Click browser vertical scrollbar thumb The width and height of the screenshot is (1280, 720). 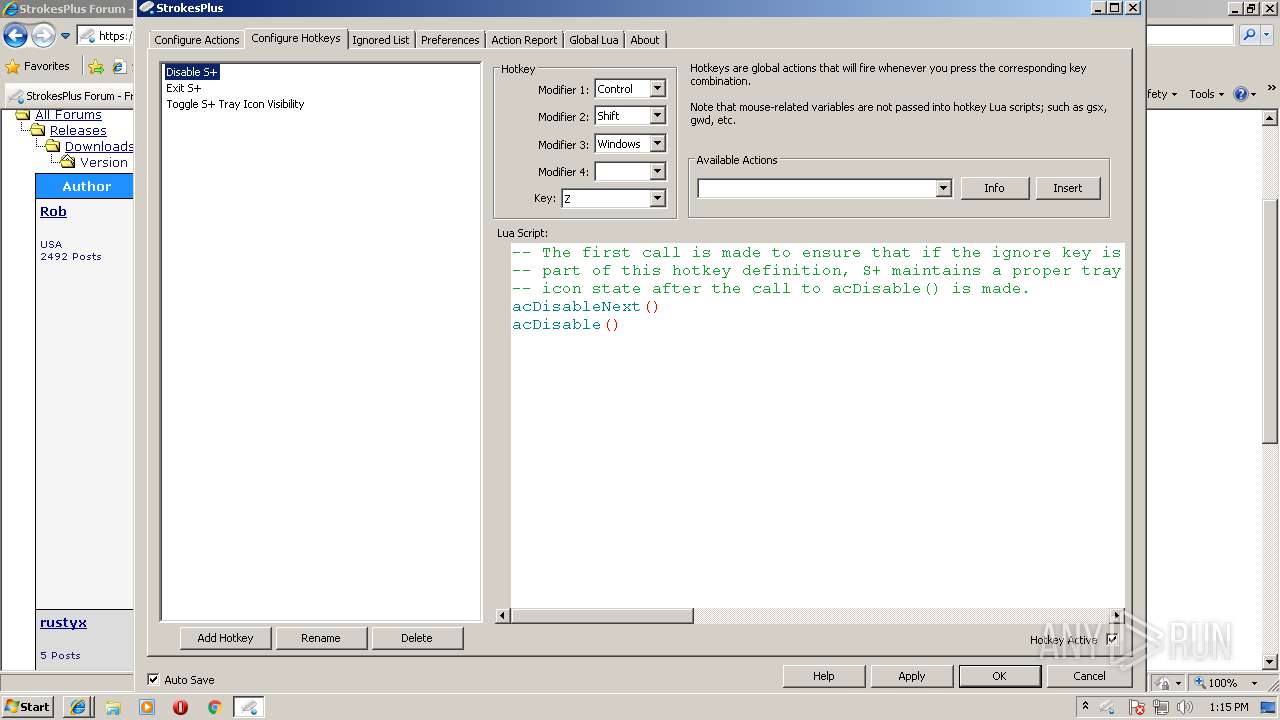[x=1270, y=320]
